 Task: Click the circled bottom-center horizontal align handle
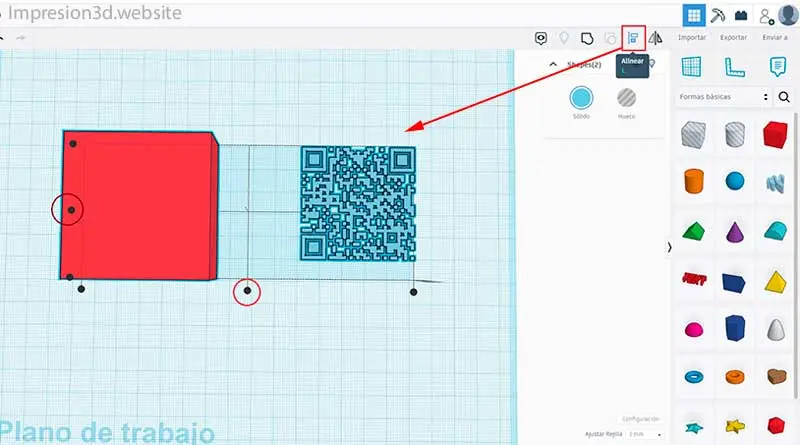pos(247,290)
